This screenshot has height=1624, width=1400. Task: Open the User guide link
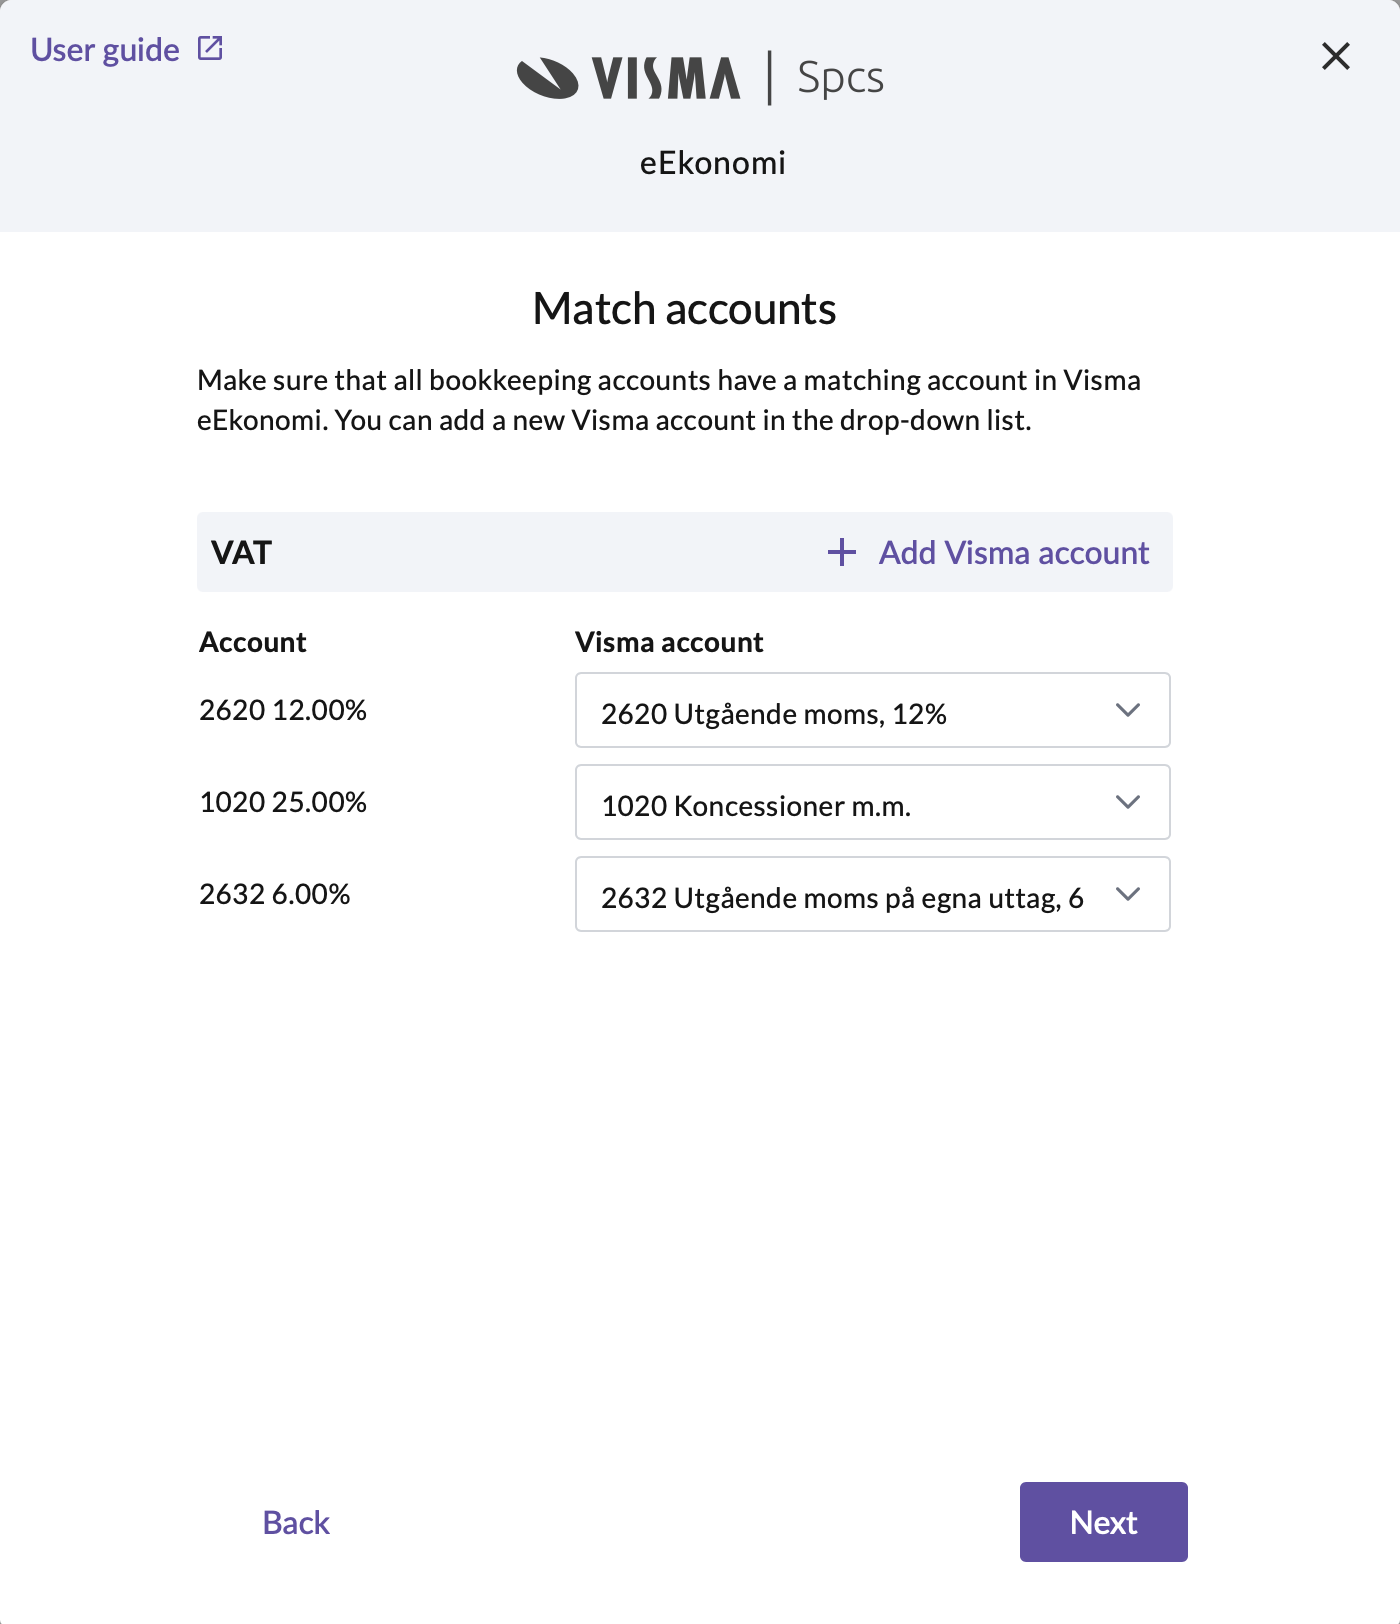click(x=105, y=50)
